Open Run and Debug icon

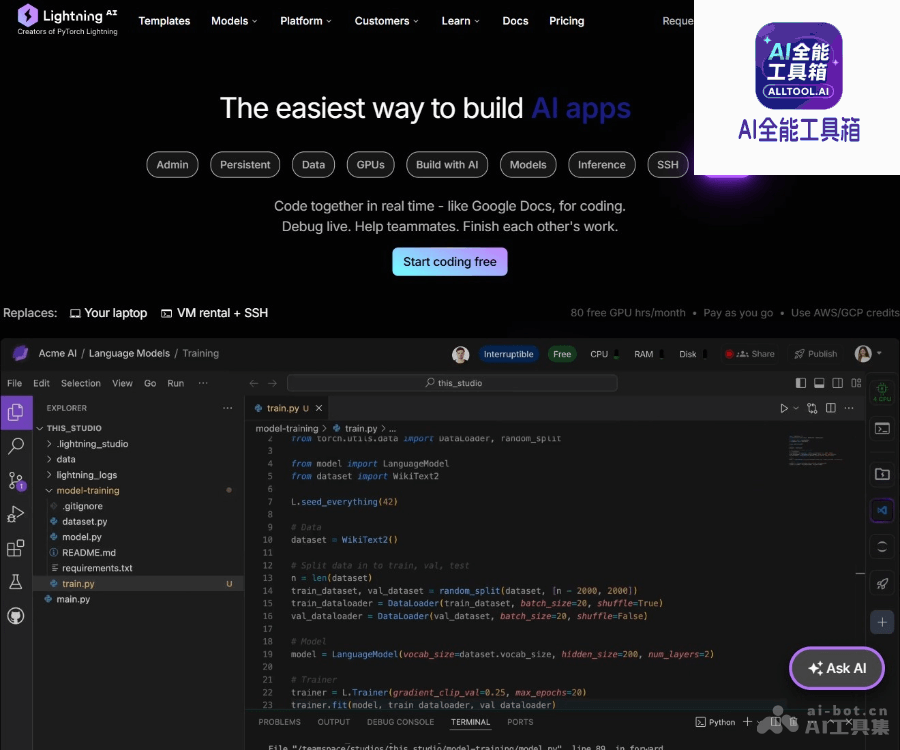tap(16, 514)
